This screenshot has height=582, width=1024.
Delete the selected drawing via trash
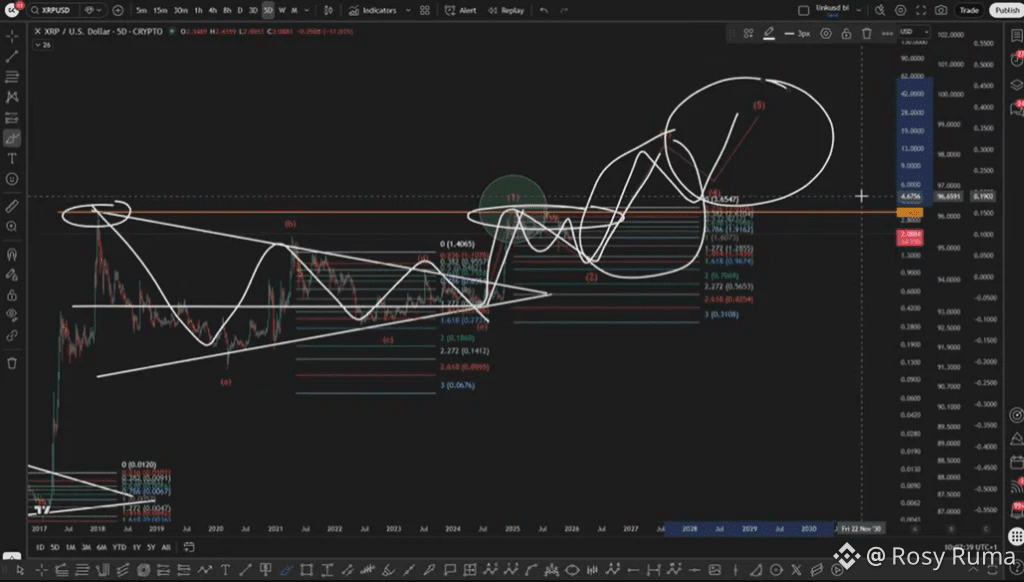pyautogui.click(x=867, y=33)
